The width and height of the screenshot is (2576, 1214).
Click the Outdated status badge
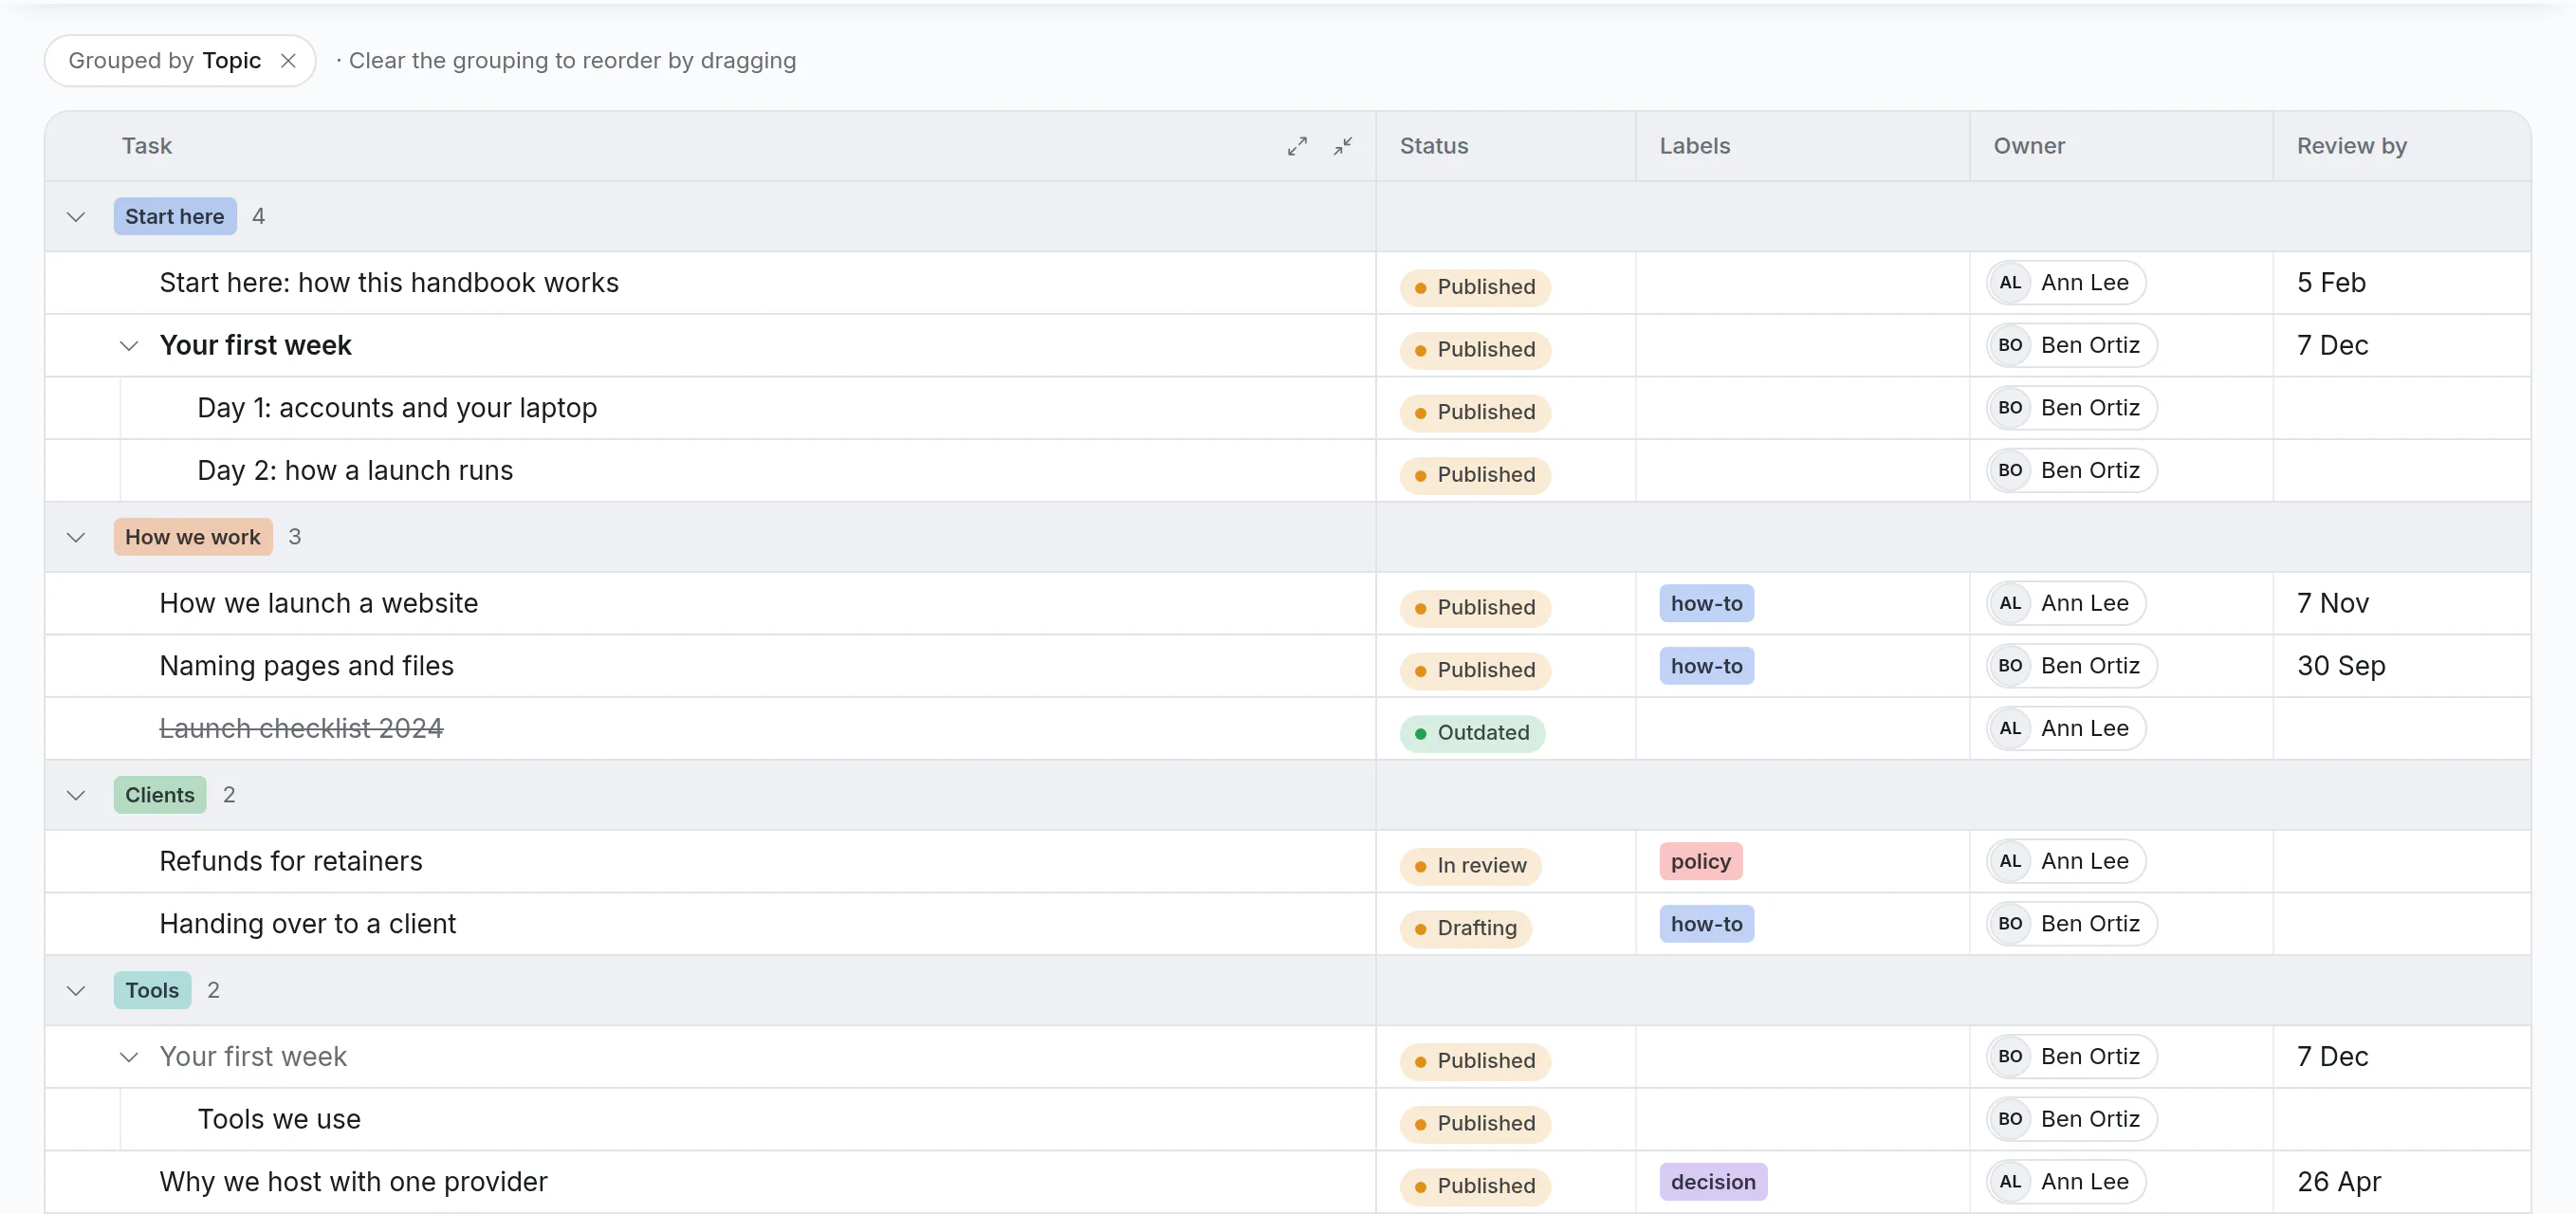[1472, 733]
